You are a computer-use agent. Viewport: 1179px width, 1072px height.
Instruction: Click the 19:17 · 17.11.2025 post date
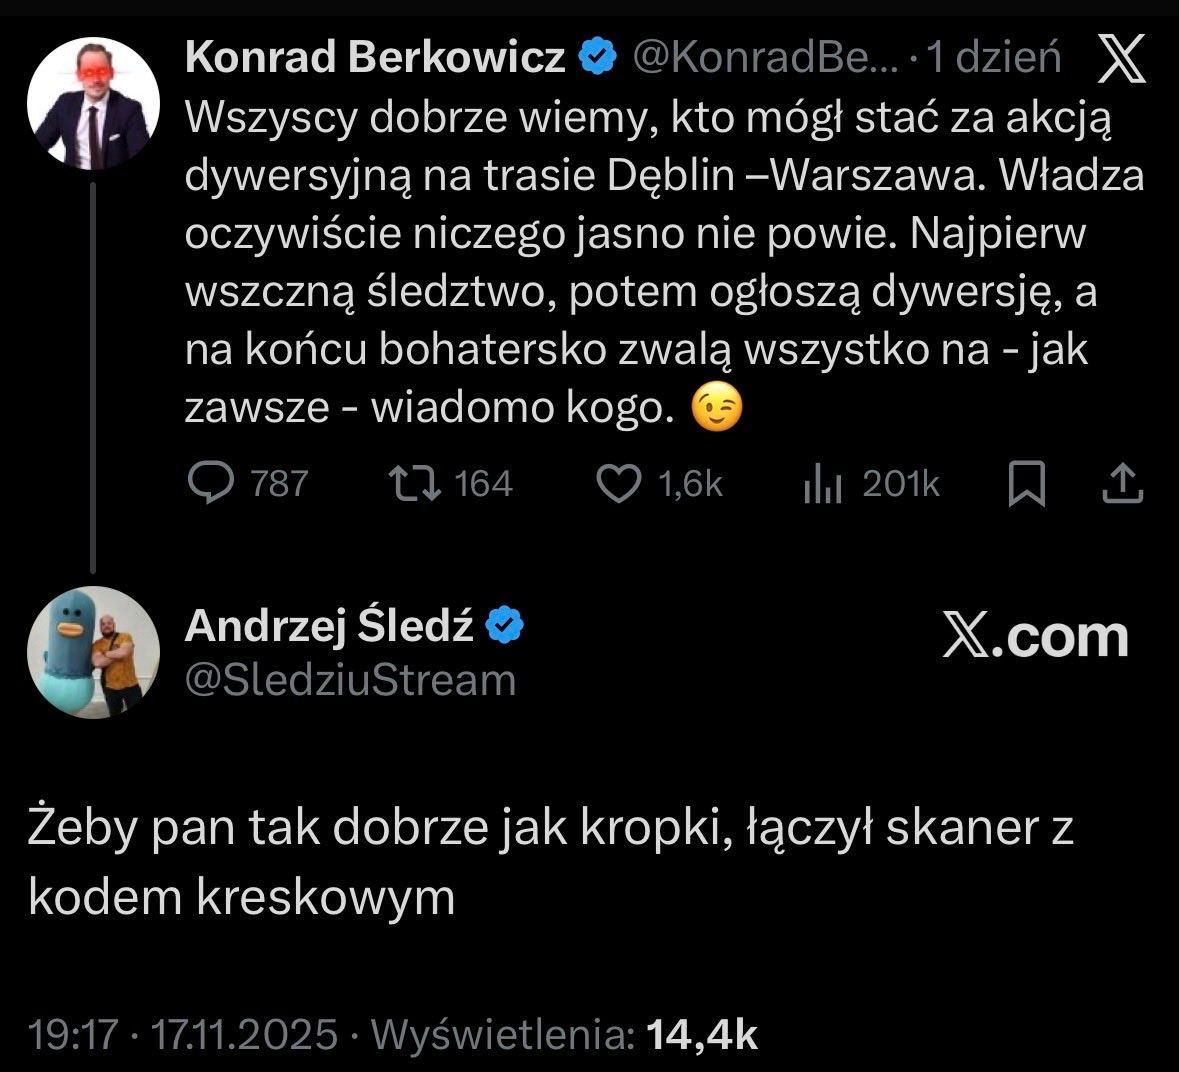click(184, 1035)
